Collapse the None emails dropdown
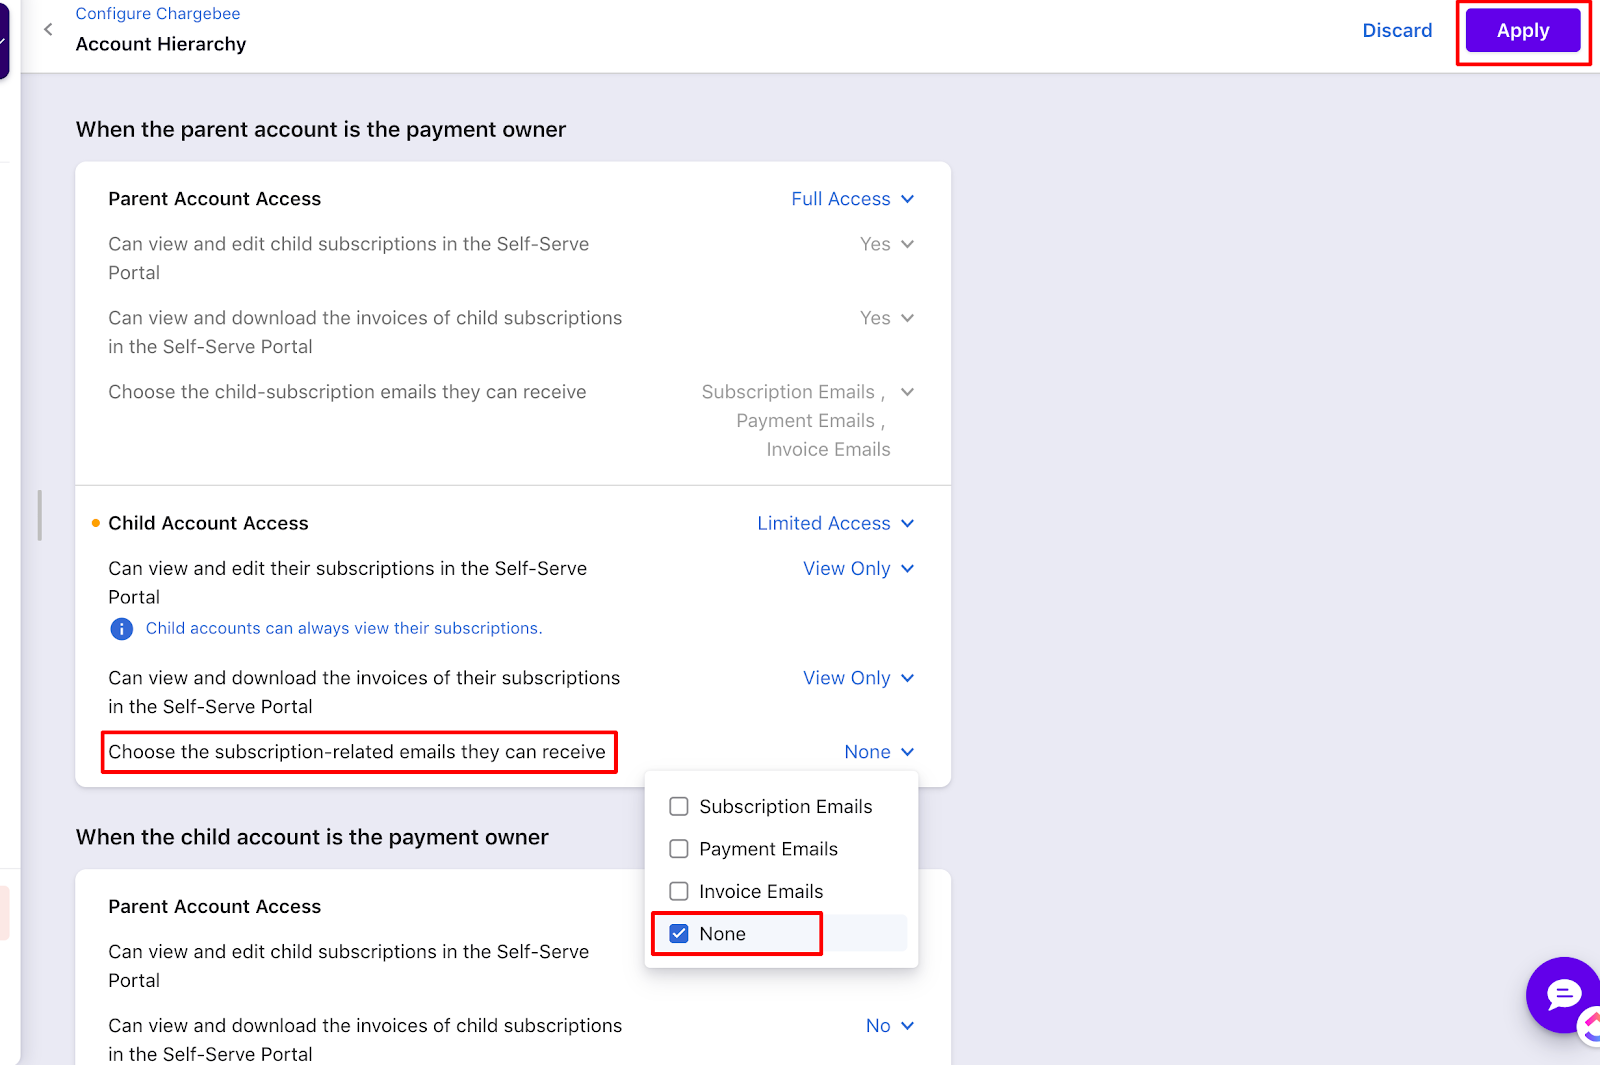The height and width of the screenshot is (1065, 1600). (x=879, y=752)
